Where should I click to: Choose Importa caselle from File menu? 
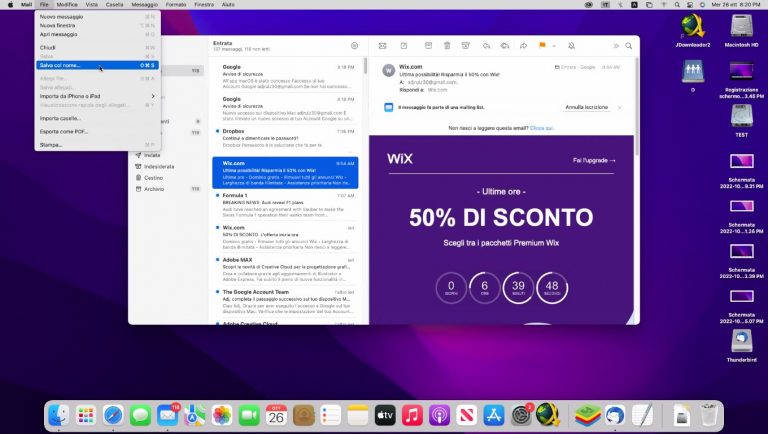(x=97, y=118)
